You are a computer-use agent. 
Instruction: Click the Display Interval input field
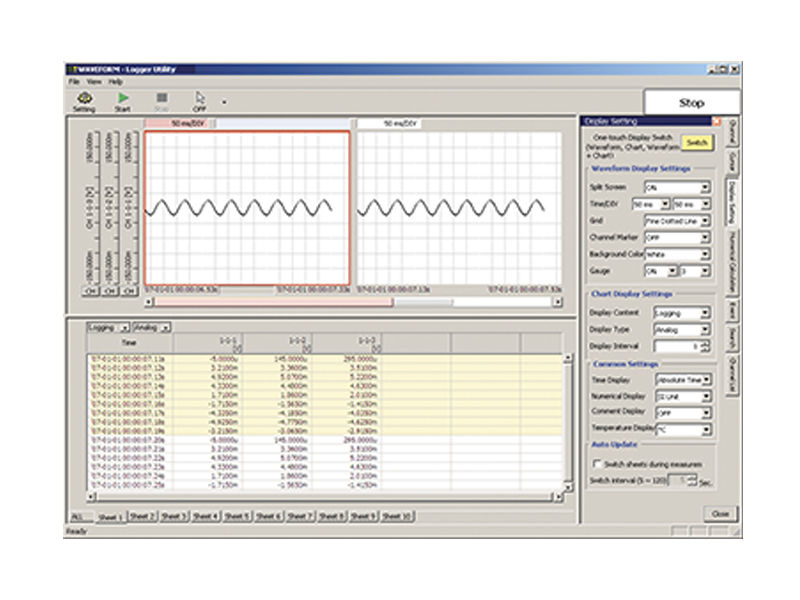[678, 346]
